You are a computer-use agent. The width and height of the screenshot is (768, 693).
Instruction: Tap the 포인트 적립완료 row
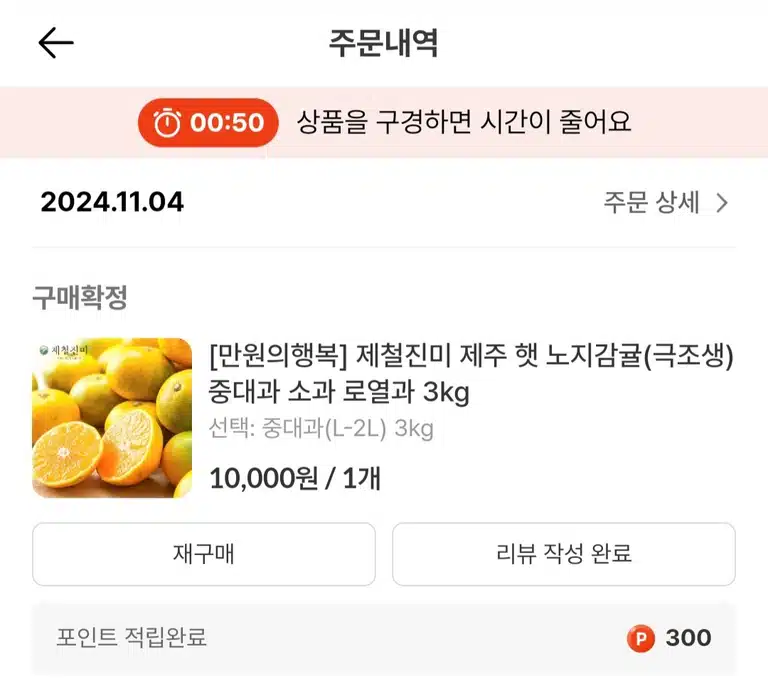(384, 638)
